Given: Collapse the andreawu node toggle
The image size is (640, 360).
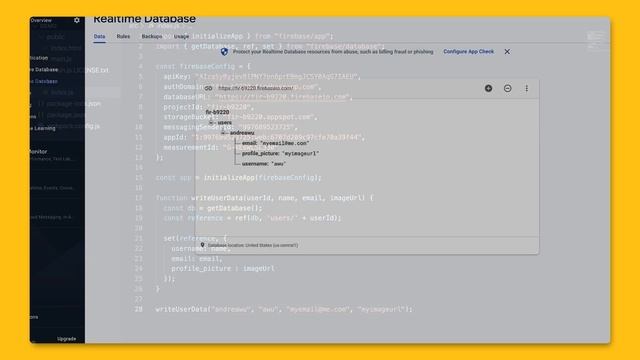Looking at the screenshot, I should pos(223,133).
